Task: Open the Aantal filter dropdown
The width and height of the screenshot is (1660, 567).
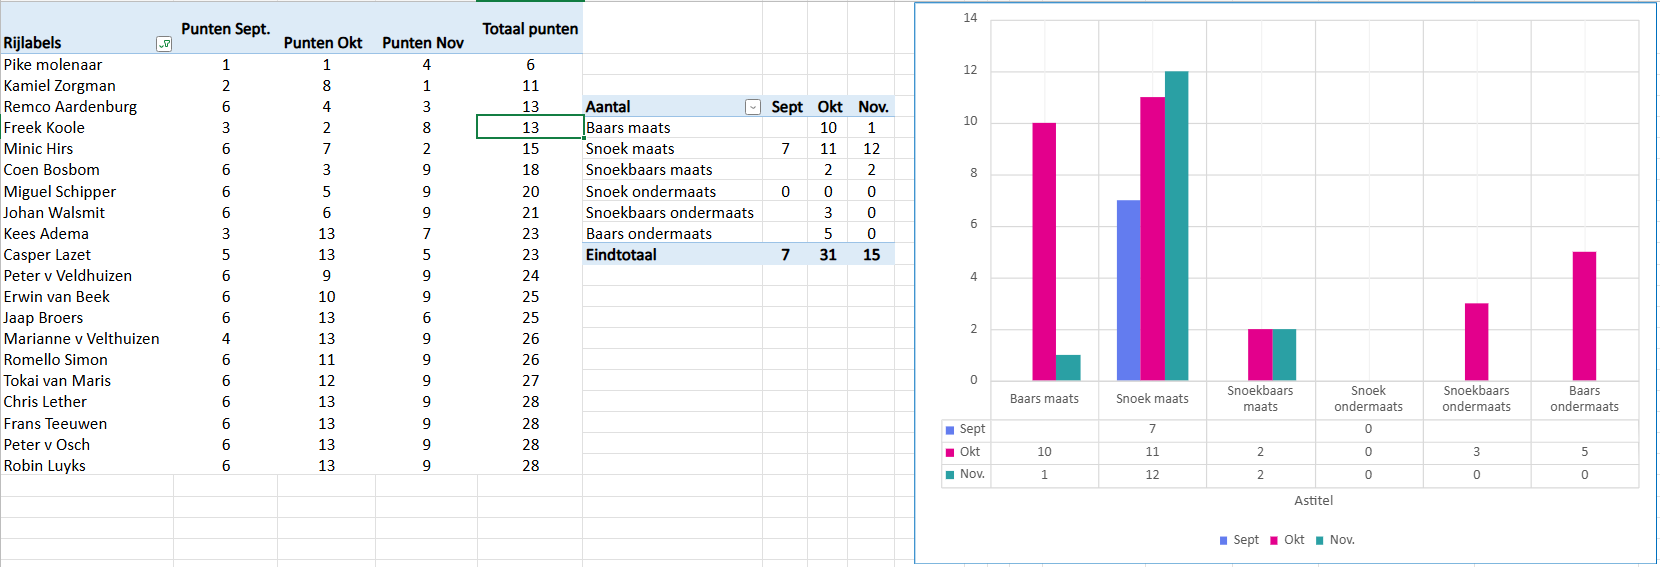Action: 753,107
